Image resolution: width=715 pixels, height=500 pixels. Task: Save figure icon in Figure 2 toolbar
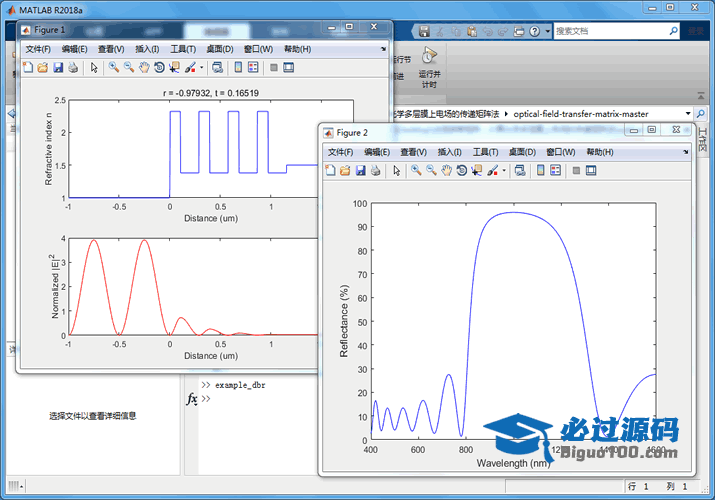point(360,170)
